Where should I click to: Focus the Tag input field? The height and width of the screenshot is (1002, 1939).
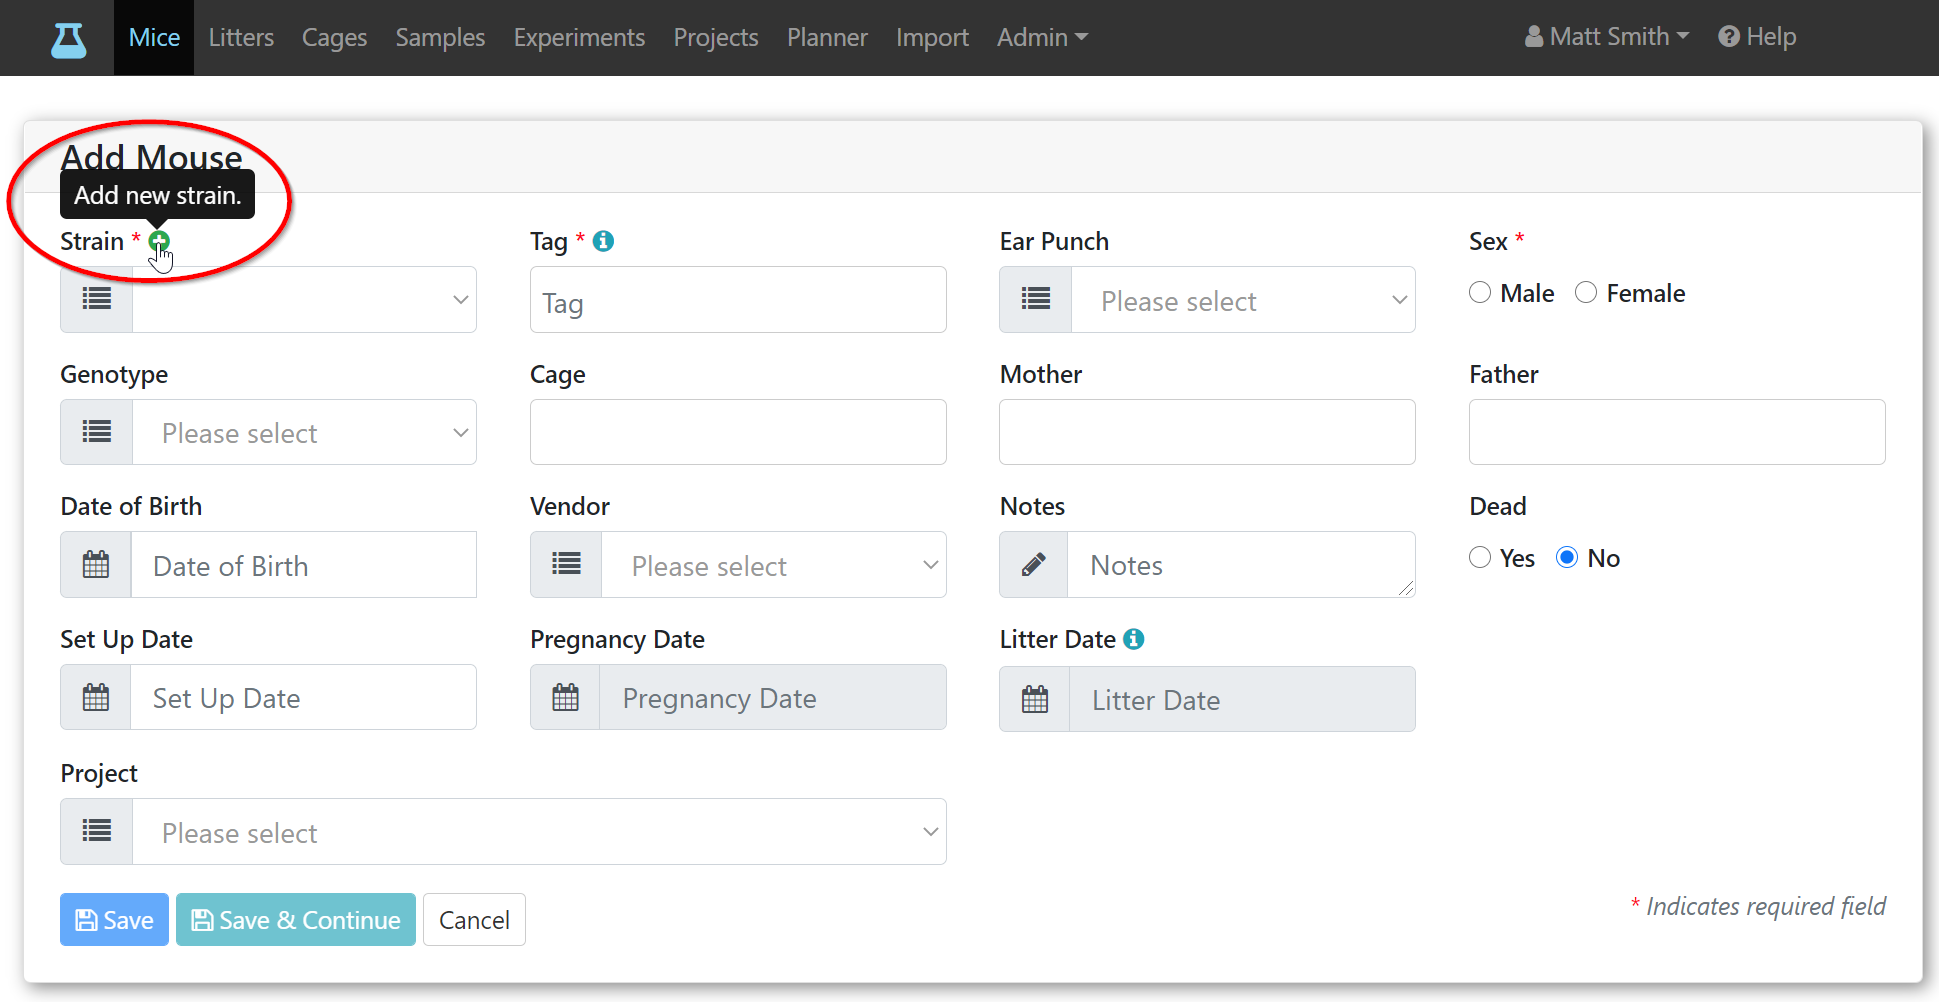click(x=738, y=299)
